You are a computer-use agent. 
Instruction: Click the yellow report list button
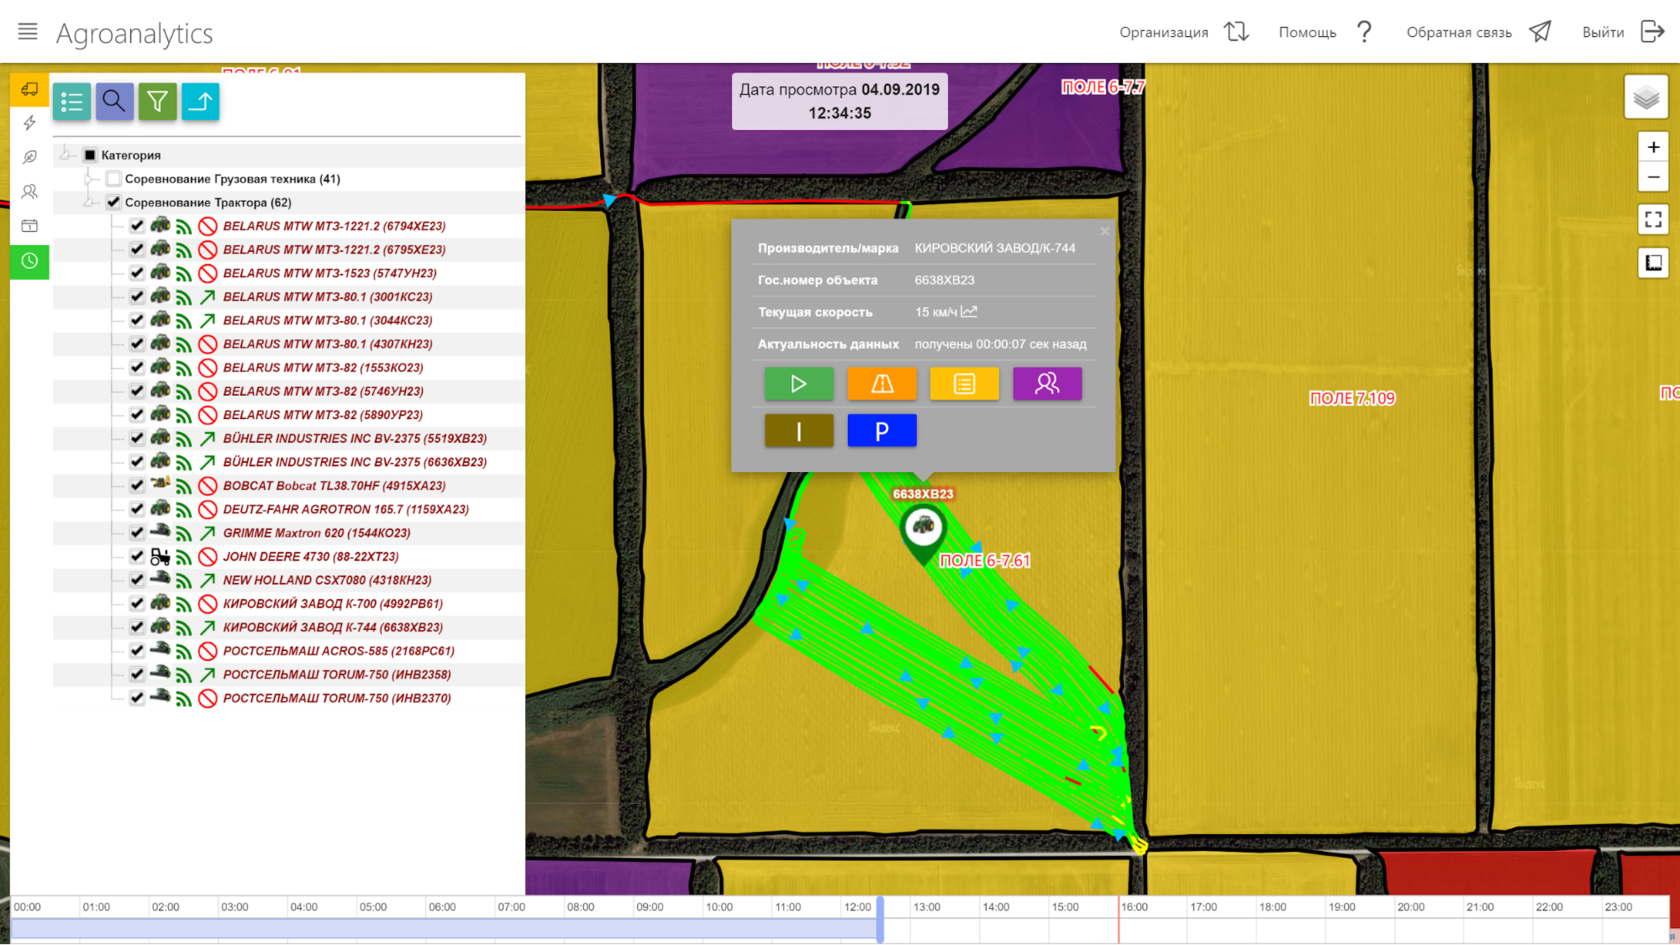(x=964, y=384)
